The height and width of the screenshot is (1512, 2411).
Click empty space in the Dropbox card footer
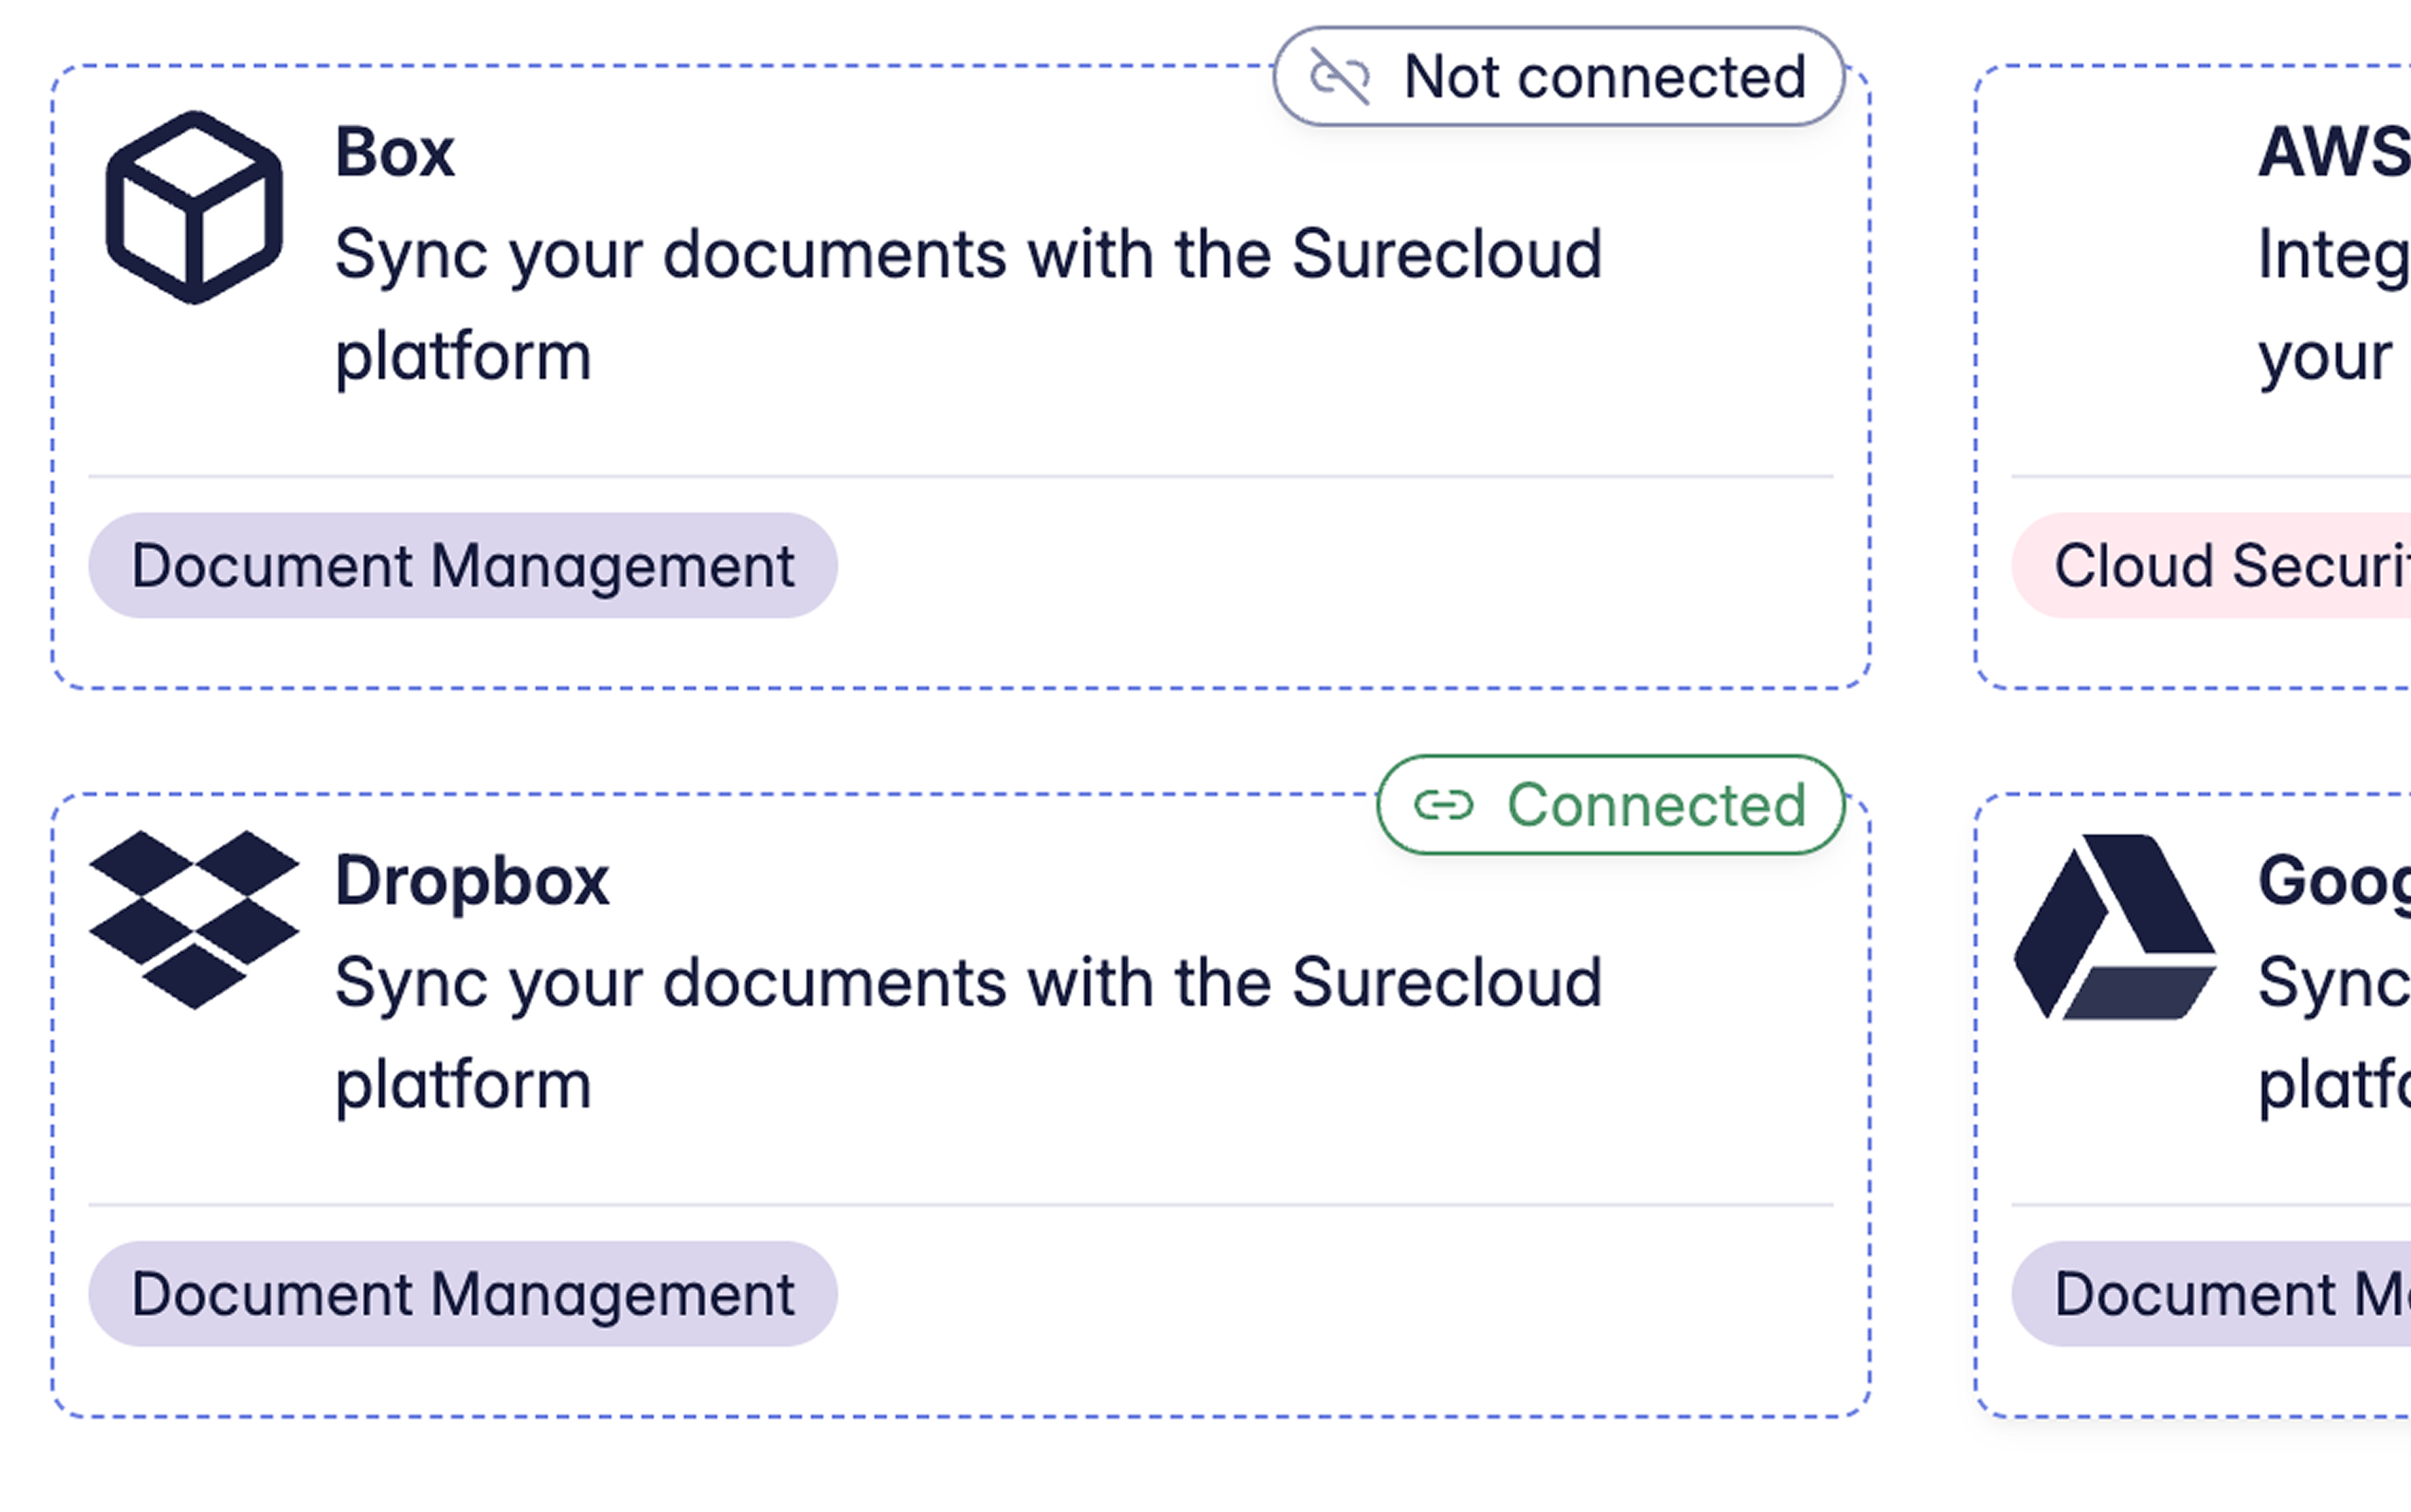click(x=1300, y=1294)
